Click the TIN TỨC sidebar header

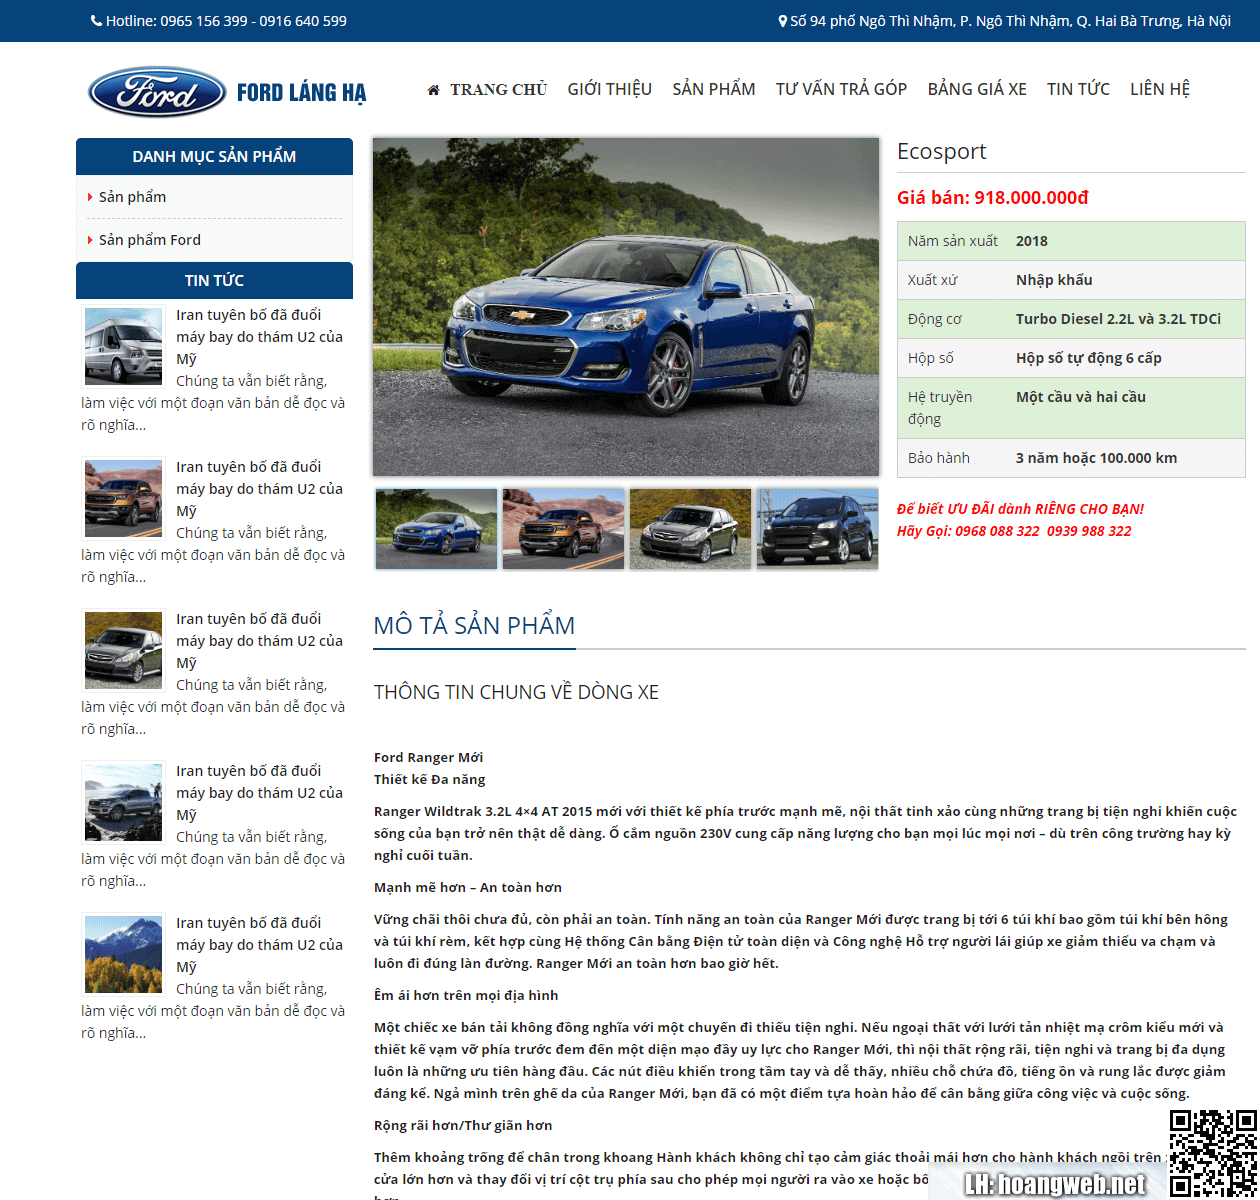(214, 280)
